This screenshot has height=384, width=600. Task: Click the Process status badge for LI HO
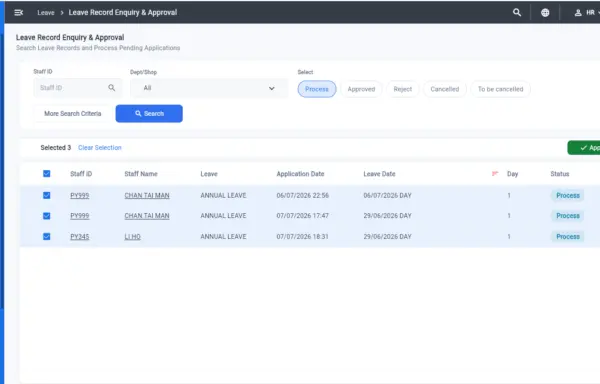pyautogui.click(x=568, y=236)
